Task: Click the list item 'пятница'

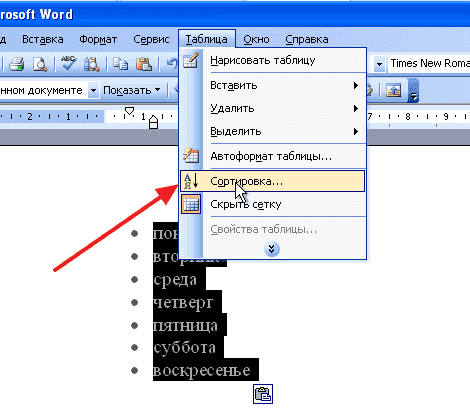Action: [x=185, y=325]
